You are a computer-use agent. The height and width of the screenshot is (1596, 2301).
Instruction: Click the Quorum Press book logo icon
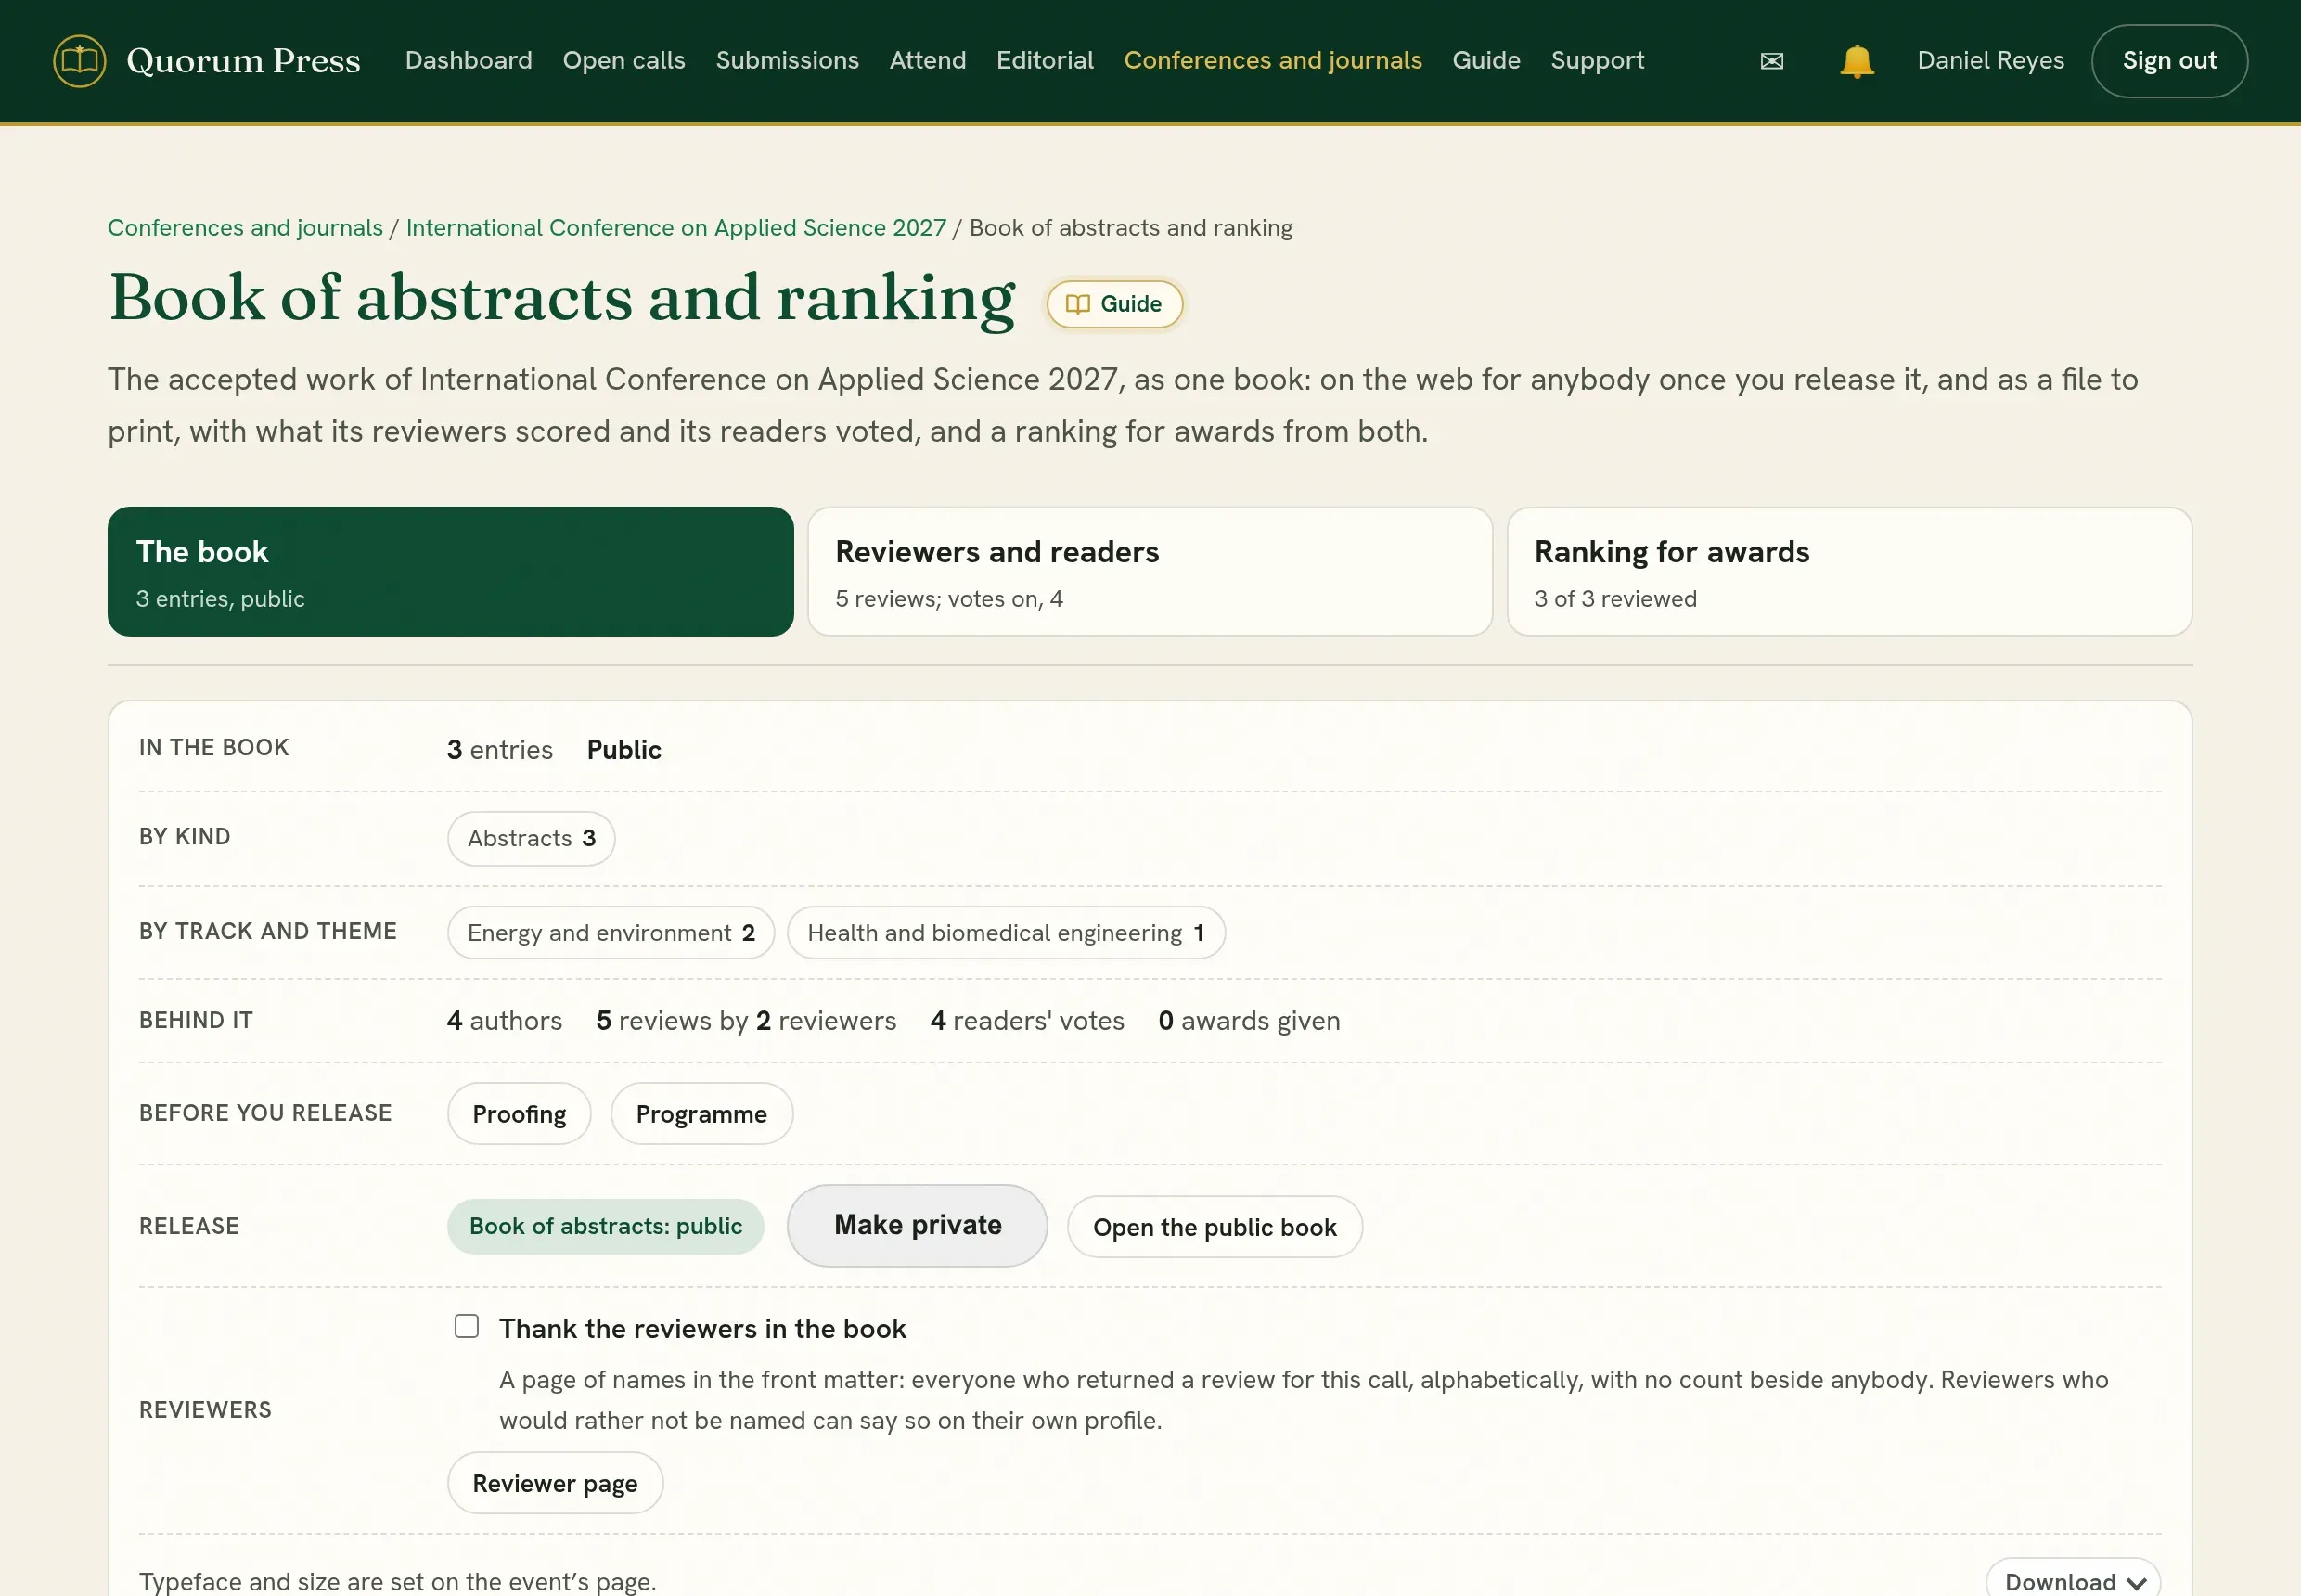click(x=80, y=61)
